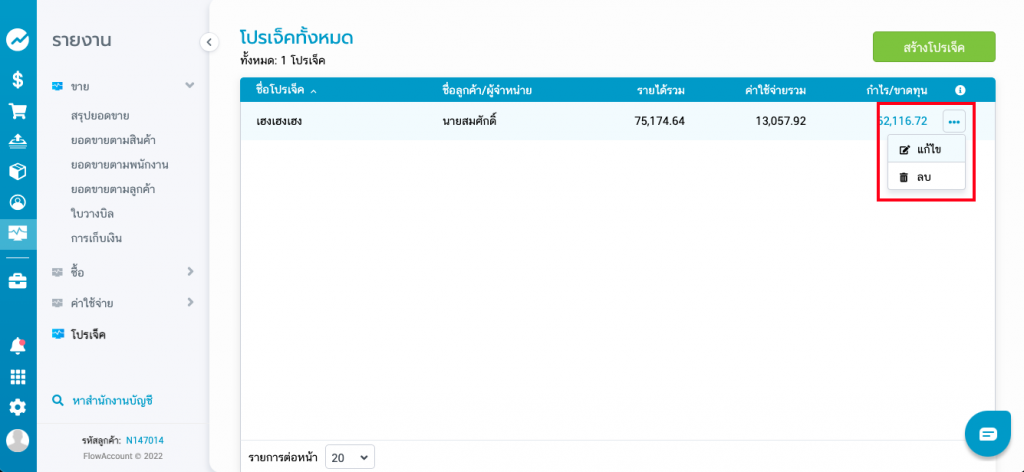
Task: Open the items-per-page 20 dropdown
Action: (350, 458)
